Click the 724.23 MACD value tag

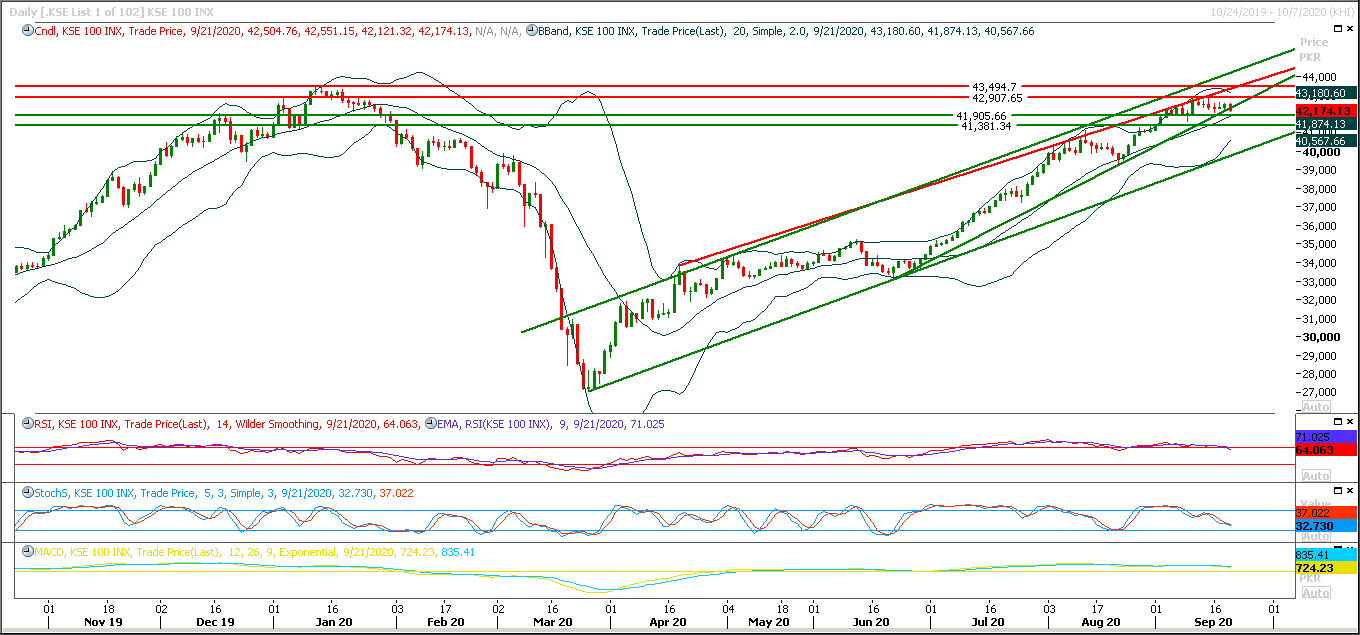coord(1325,567)
